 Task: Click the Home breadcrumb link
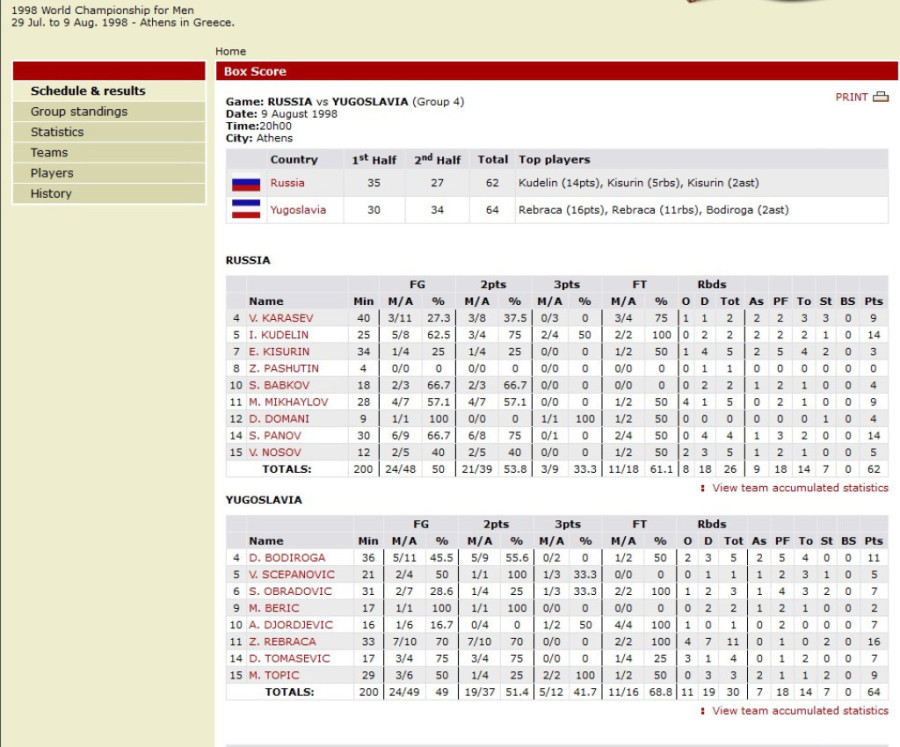pyautogui.click(x=230, y=51)
